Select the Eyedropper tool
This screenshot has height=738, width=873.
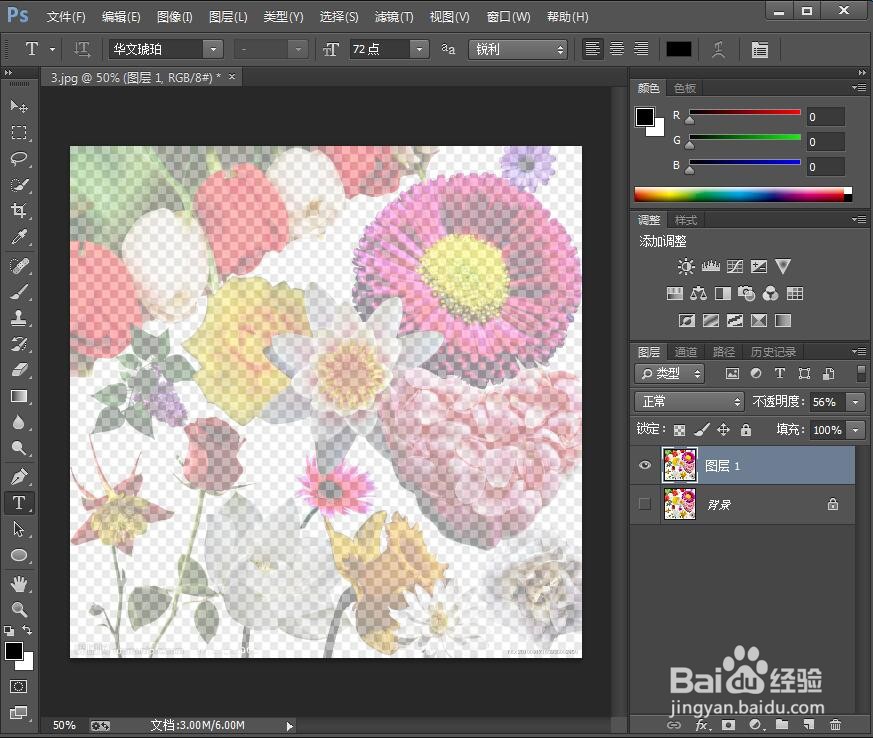[x=18, y=237]
